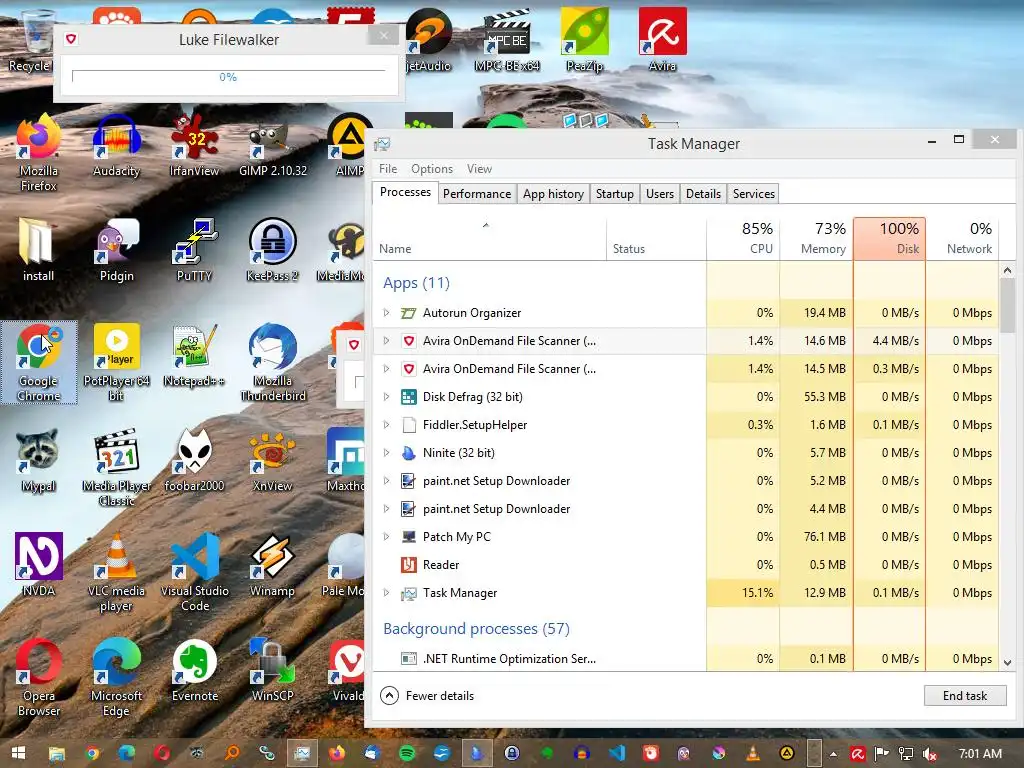Screen dimensions: 1024x768
Task: Sort processes by Name column header
Action: 490,238
